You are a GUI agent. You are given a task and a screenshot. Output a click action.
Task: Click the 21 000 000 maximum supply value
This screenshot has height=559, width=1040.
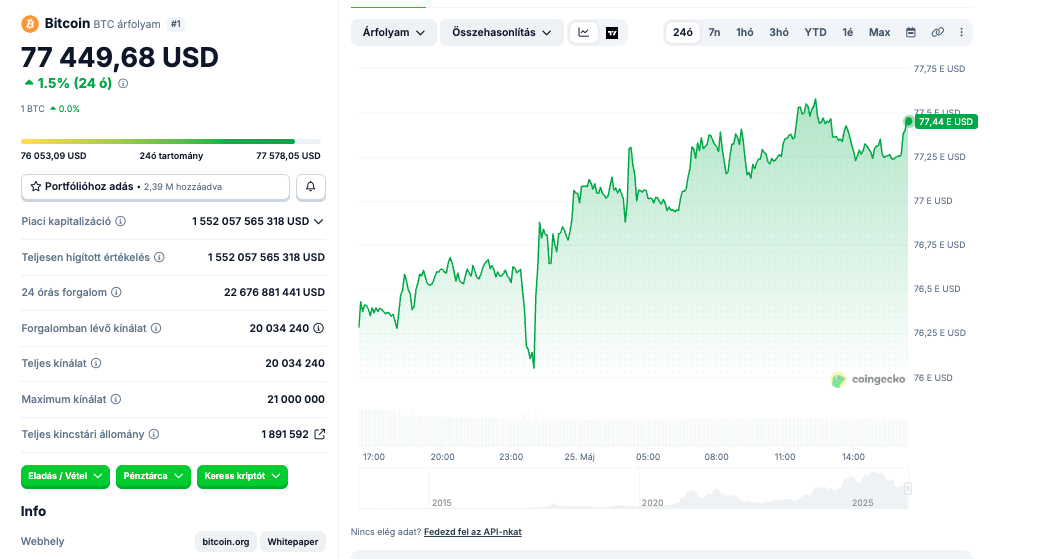[x=296, y=399]
